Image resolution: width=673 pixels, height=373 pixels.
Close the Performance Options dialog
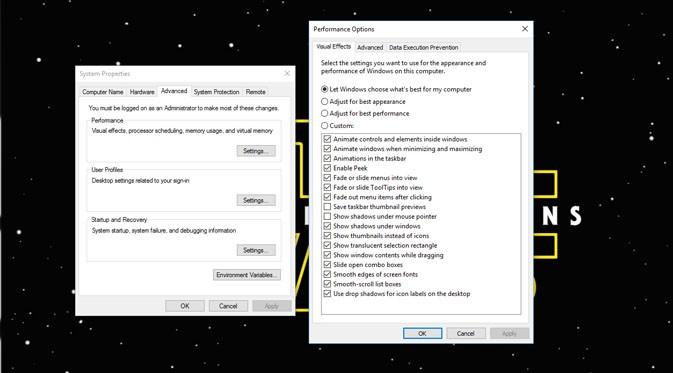(x=524, y=29)
